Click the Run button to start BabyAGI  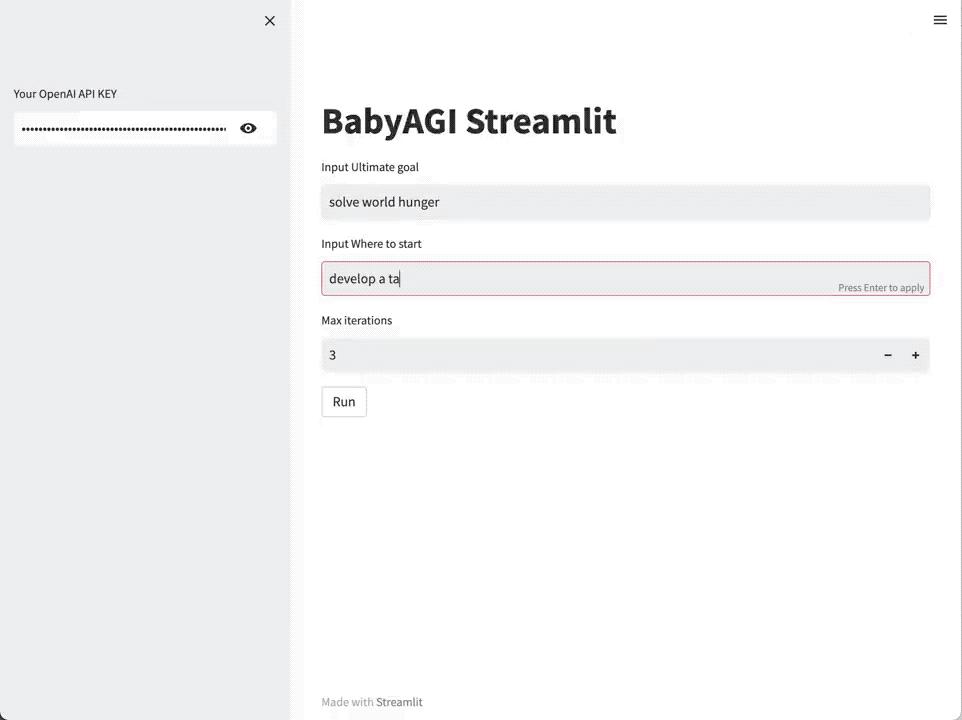(x=343, y=401)
